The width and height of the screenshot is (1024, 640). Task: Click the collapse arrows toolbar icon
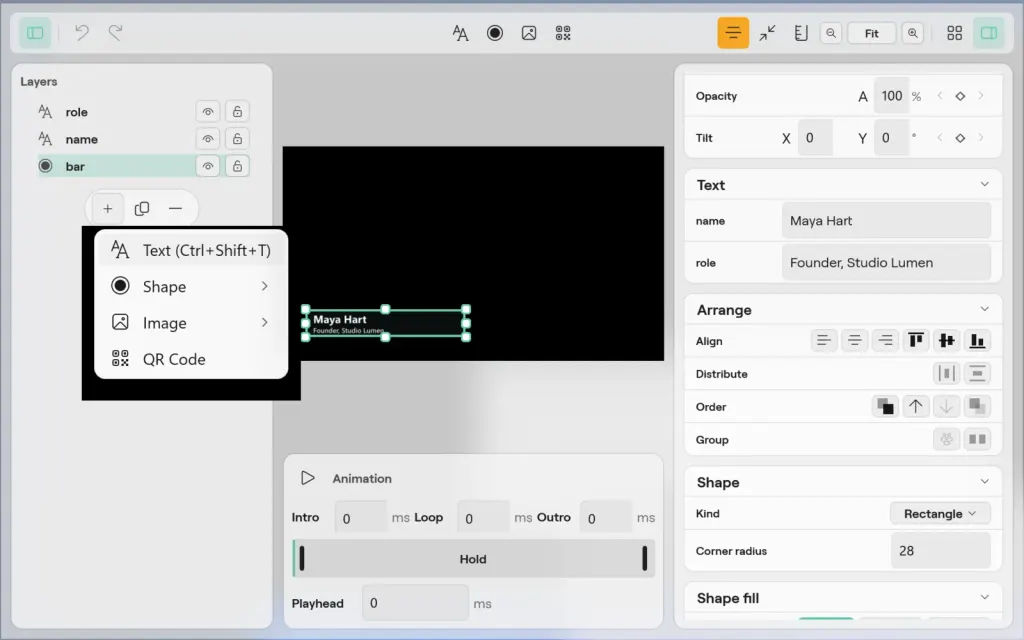pyautogui.click(x=767, y=33)
